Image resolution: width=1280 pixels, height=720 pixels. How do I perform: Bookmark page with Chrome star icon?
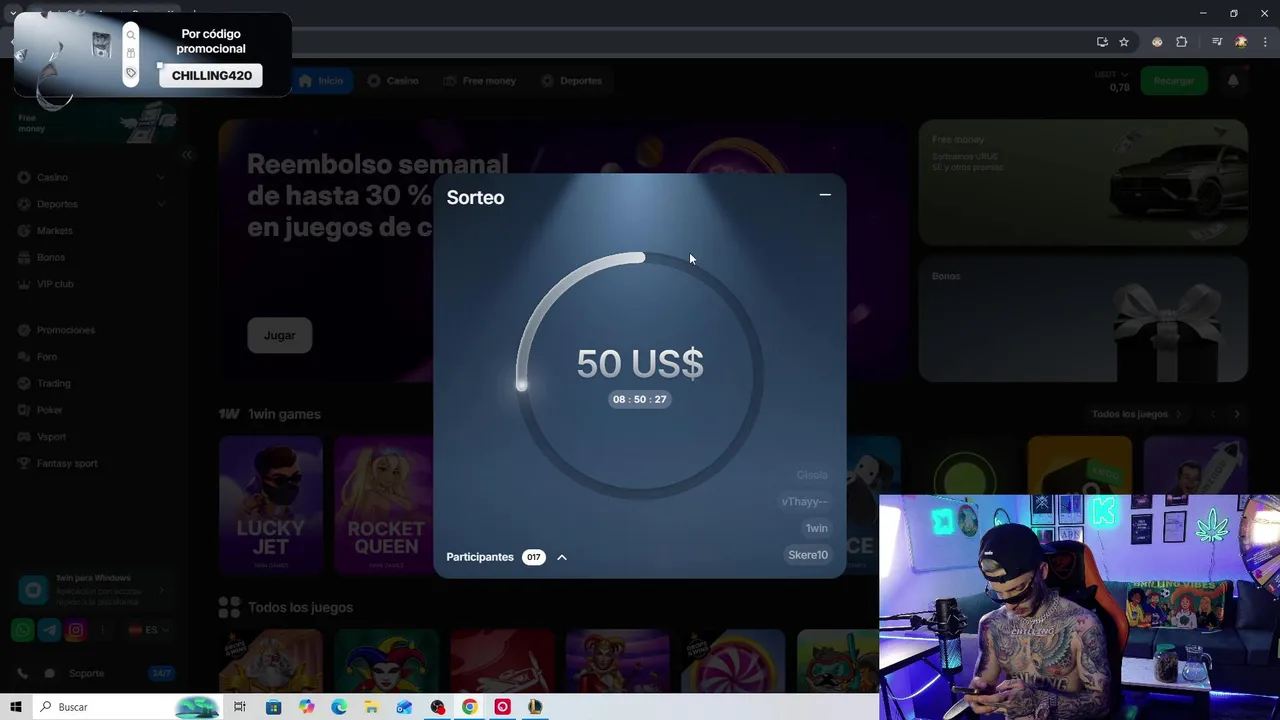(x=1124, y=42)
